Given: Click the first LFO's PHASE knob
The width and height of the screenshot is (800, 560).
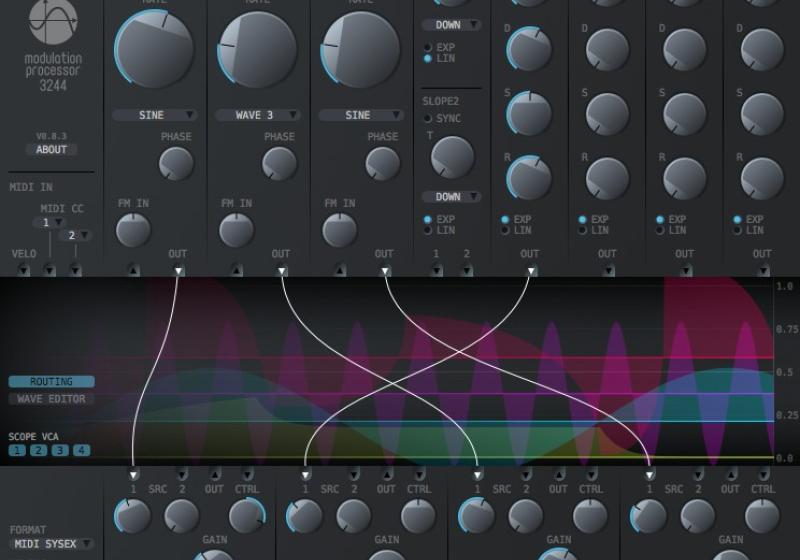Looking at the screenshot, I should tap(176, 164).
